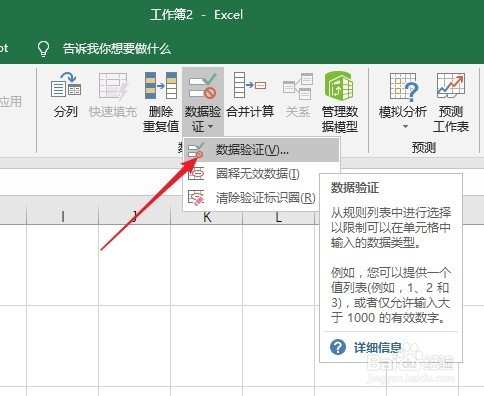Click the Forecast Sheet (预测工作表) icon

[x=451, y=86]
